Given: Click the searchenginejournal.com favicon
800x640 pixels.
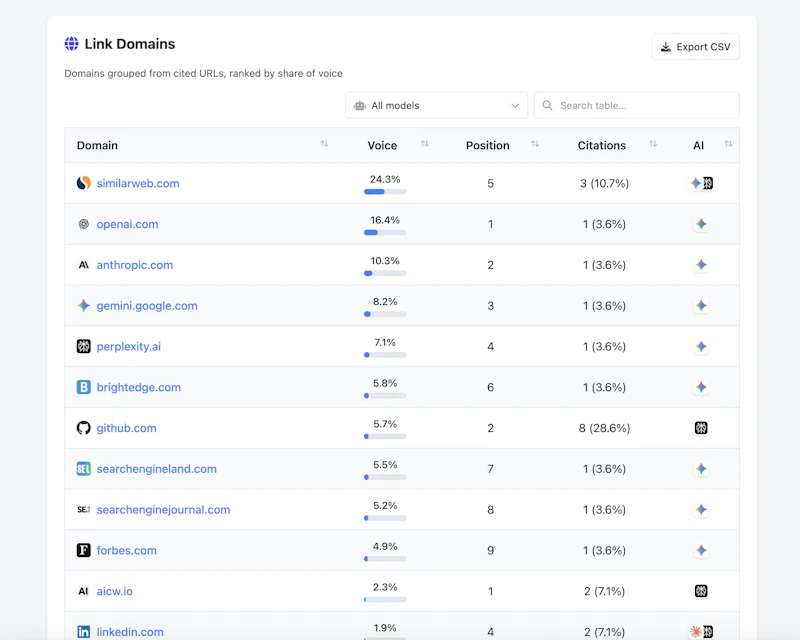Looking at the screenshot, I should click(x=84, y=509).
